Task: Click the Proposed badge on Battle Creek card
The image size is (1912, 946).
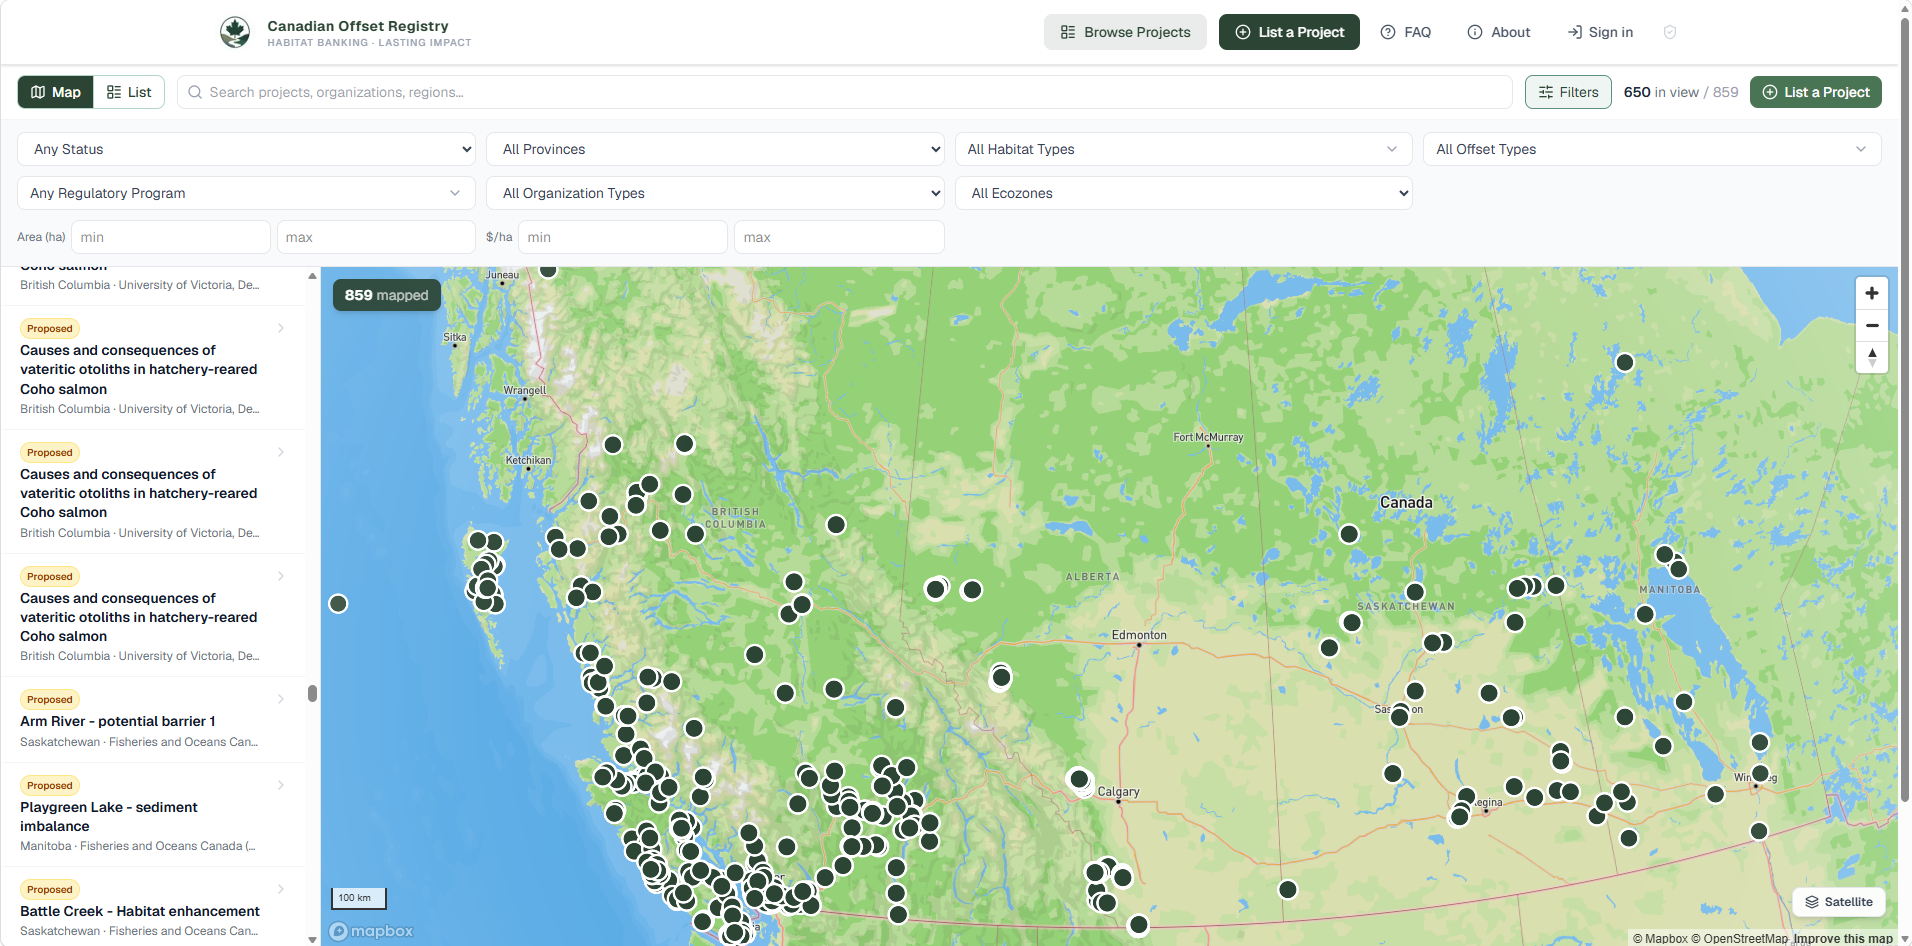Action: point(50,889)
